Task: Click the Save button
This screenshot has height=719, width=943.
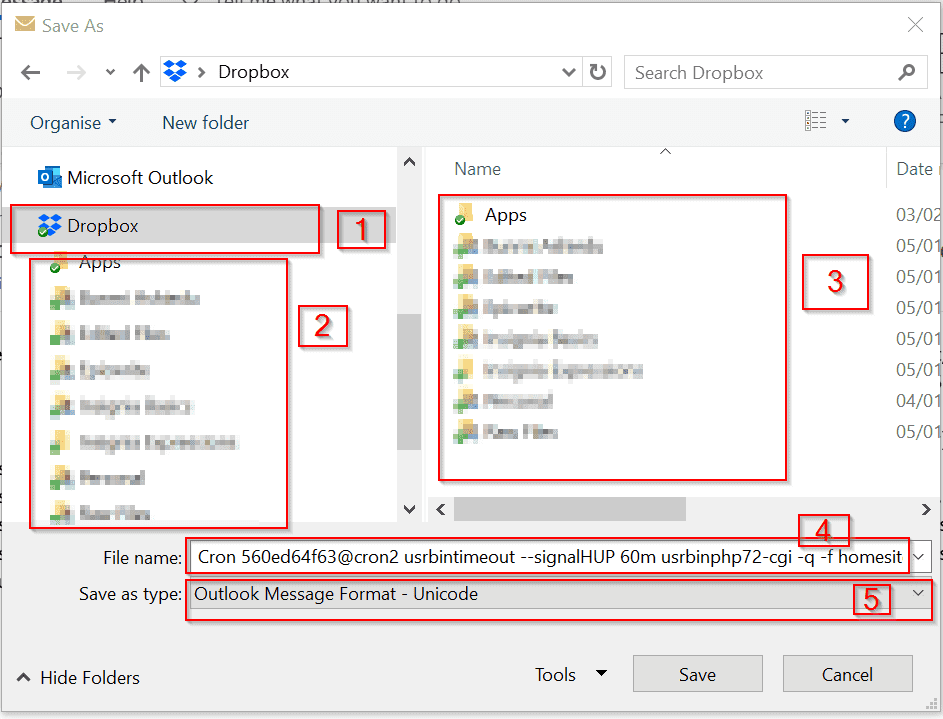Action: 697,674
